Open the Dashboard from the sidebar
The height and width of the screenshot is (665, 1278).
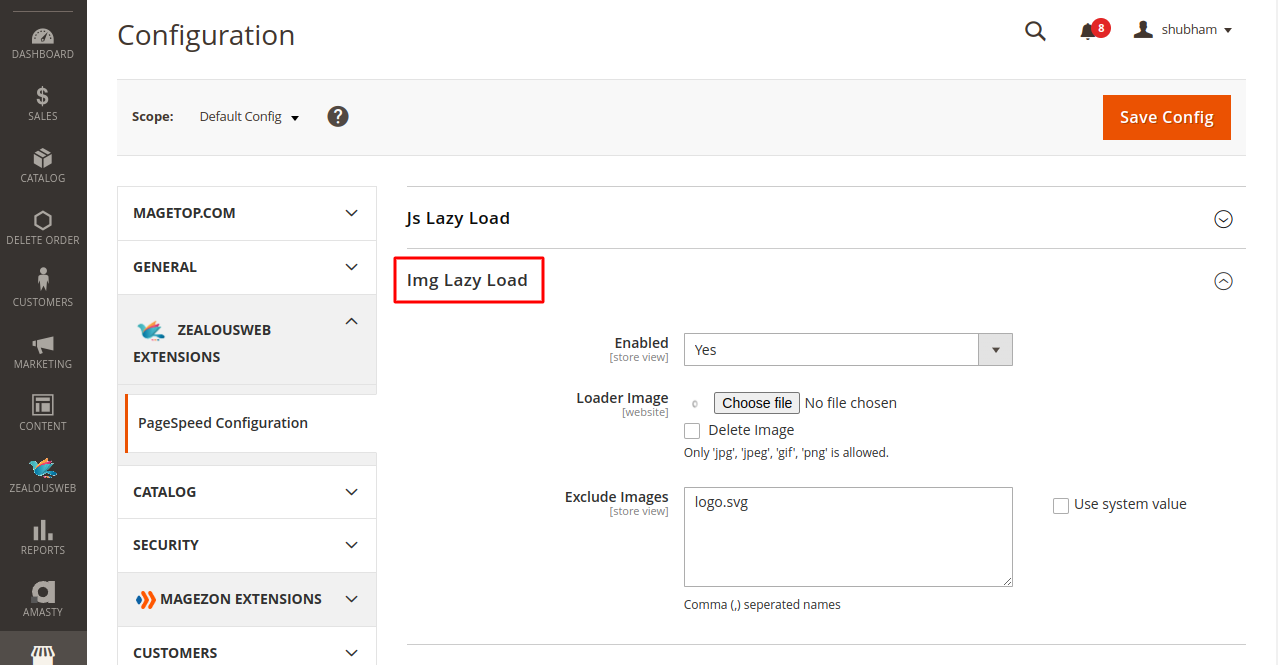(43, 43)
